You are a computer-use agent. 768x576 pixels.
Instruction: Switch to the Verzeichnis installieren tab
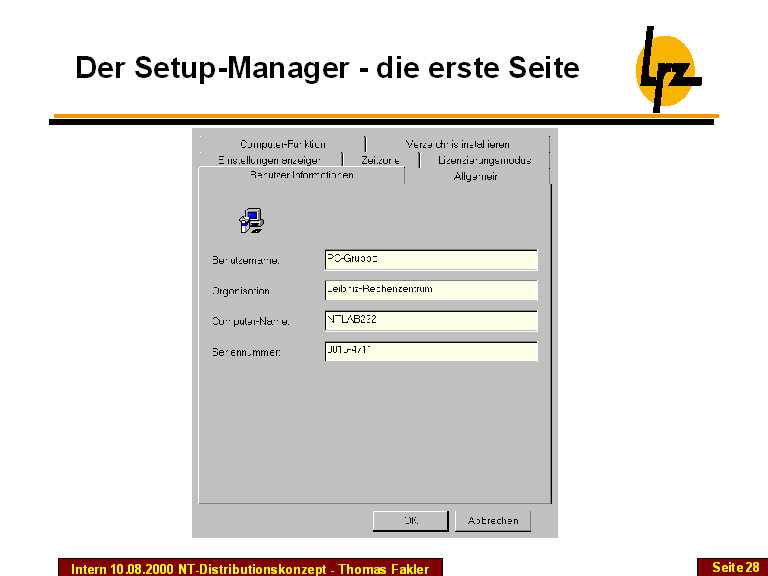[457, 144]
